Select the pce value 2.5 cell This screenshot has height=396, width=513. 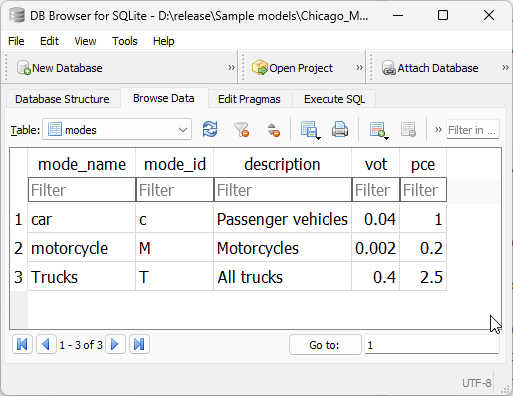point(423,277)
